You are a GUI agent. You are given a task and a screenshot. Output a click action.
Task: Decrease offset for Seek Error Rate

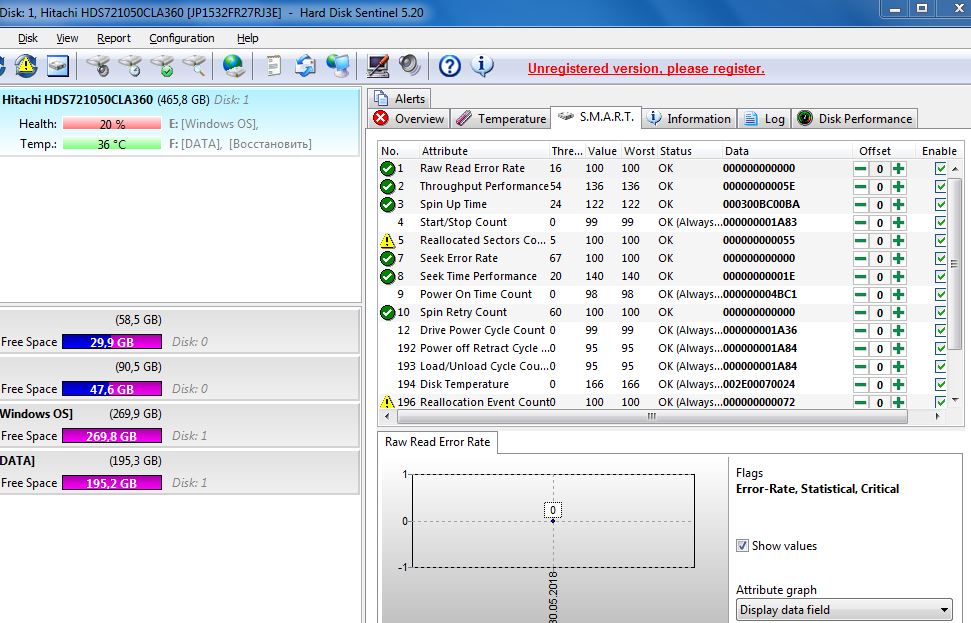(x=860, y=259)
